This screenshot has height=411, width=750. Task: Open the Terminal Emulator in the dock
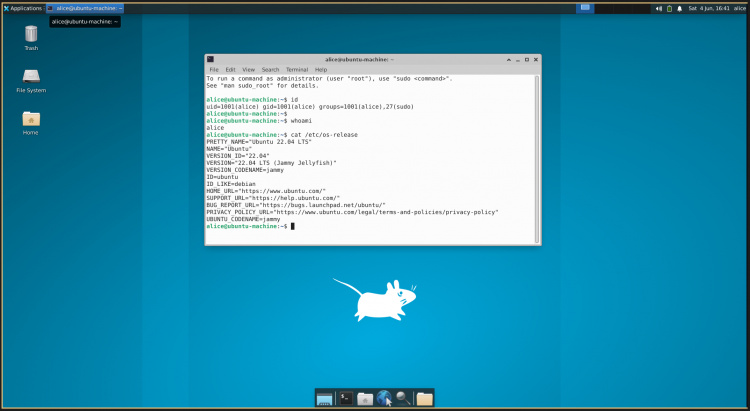[345, 399]
